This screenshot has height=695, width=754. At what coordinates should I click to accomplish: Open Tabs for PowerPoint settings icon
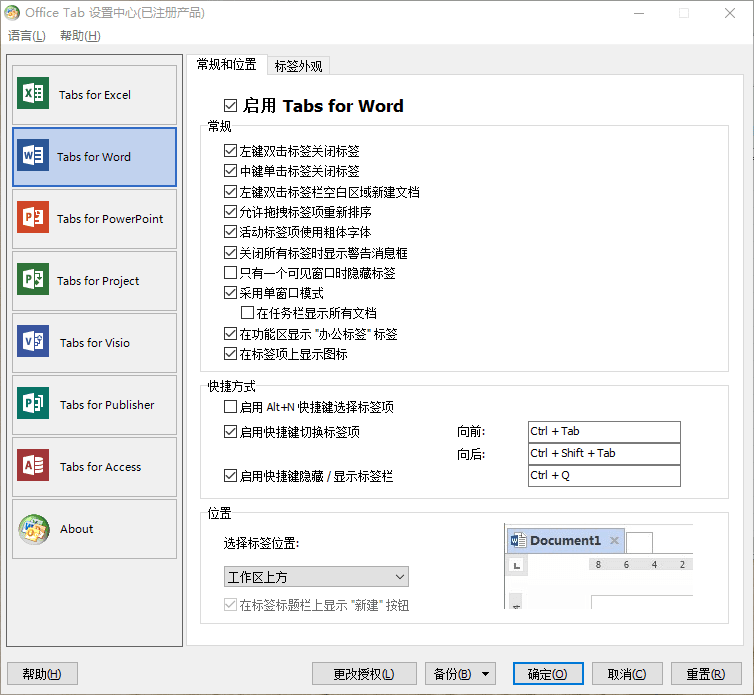(33, 217)
